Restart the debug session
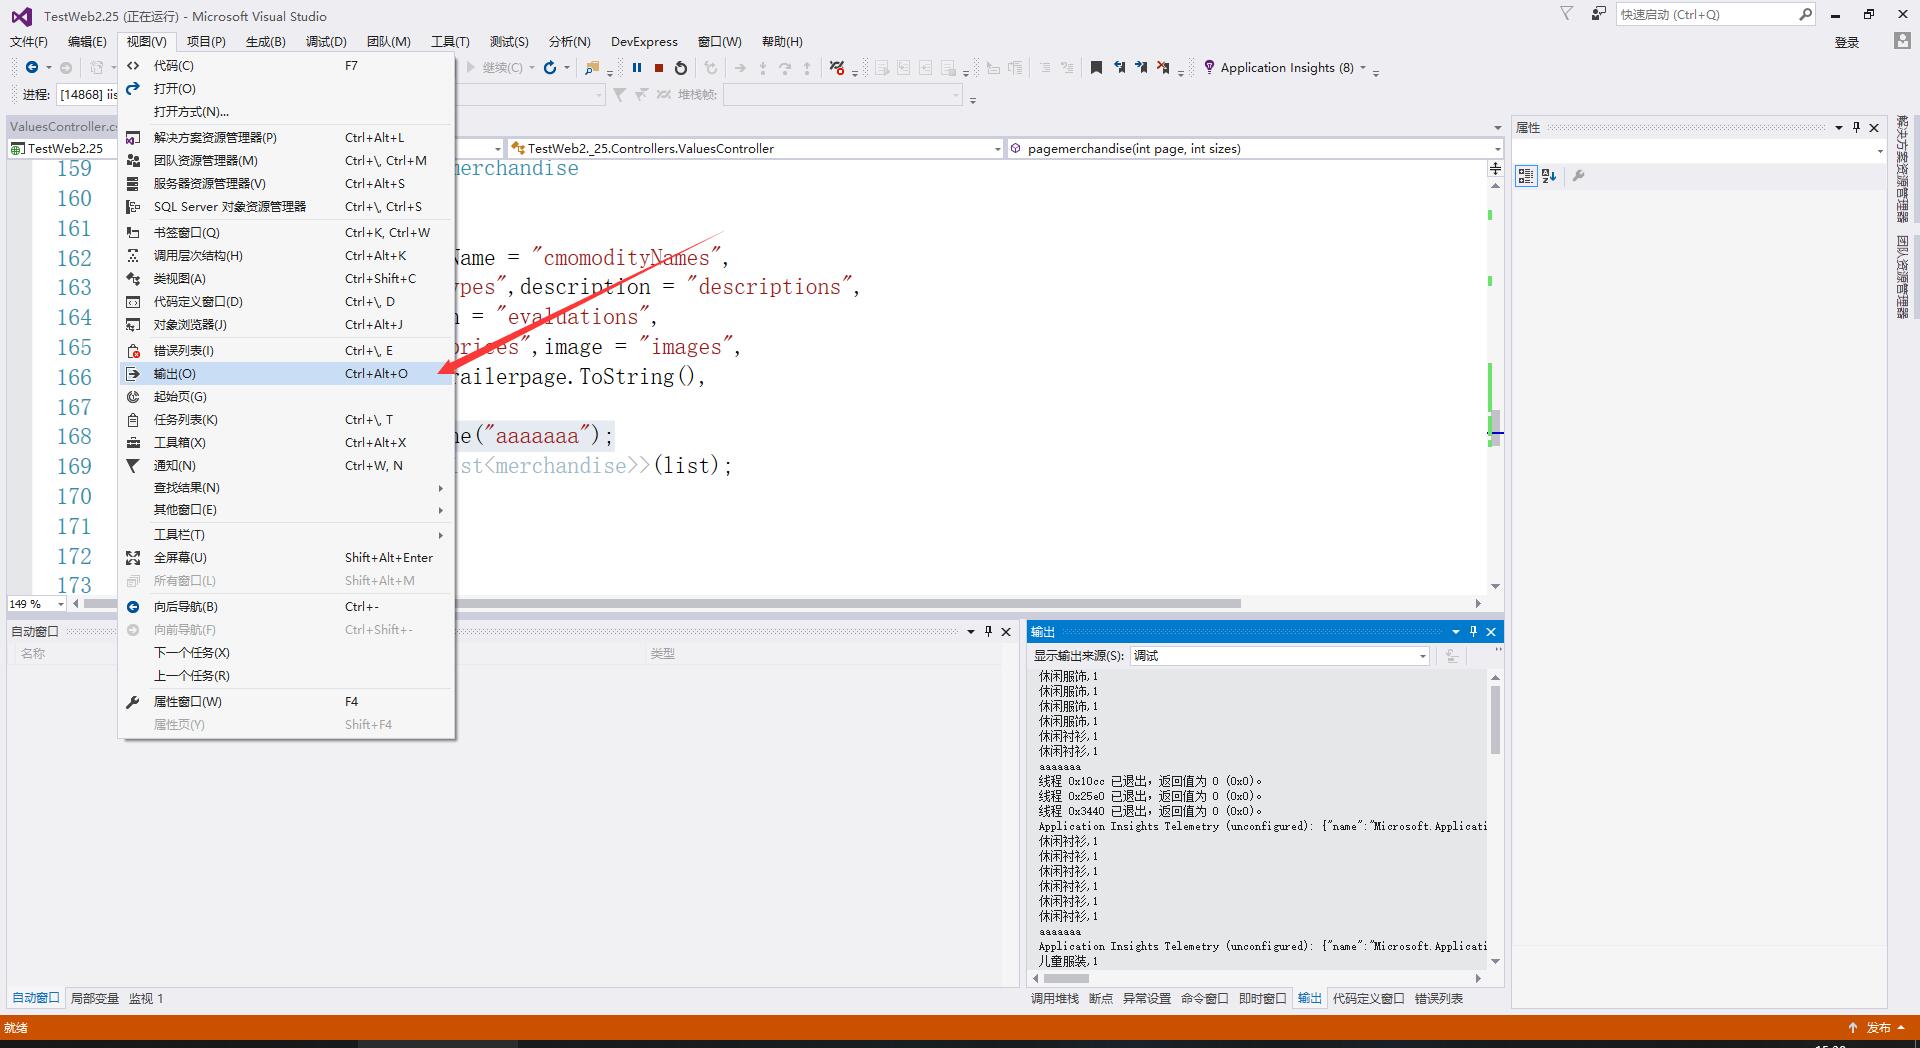The image size is (1920, 1048). point(680,68)
